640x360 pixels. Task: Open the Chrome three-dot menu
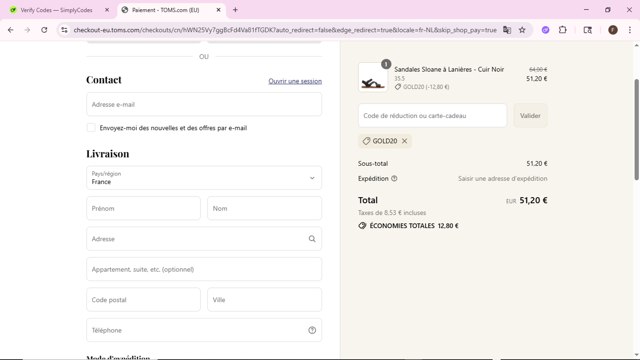point(630,30)
